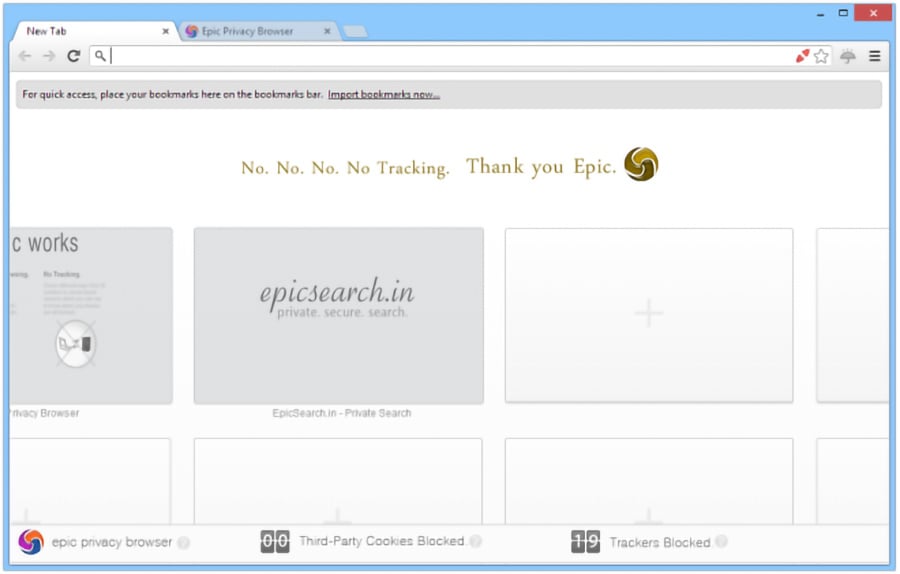Reload the current page
Image resolution: width=900 pixels, height=574 pixels.
pyautogui.click(x=73, y=56)
